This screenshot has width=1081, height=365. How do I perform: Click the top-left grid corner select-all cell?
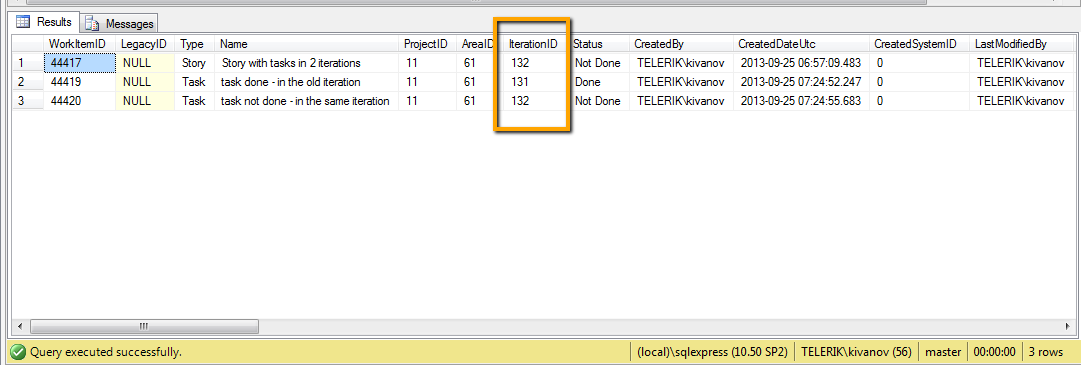[x=28, y=43]
